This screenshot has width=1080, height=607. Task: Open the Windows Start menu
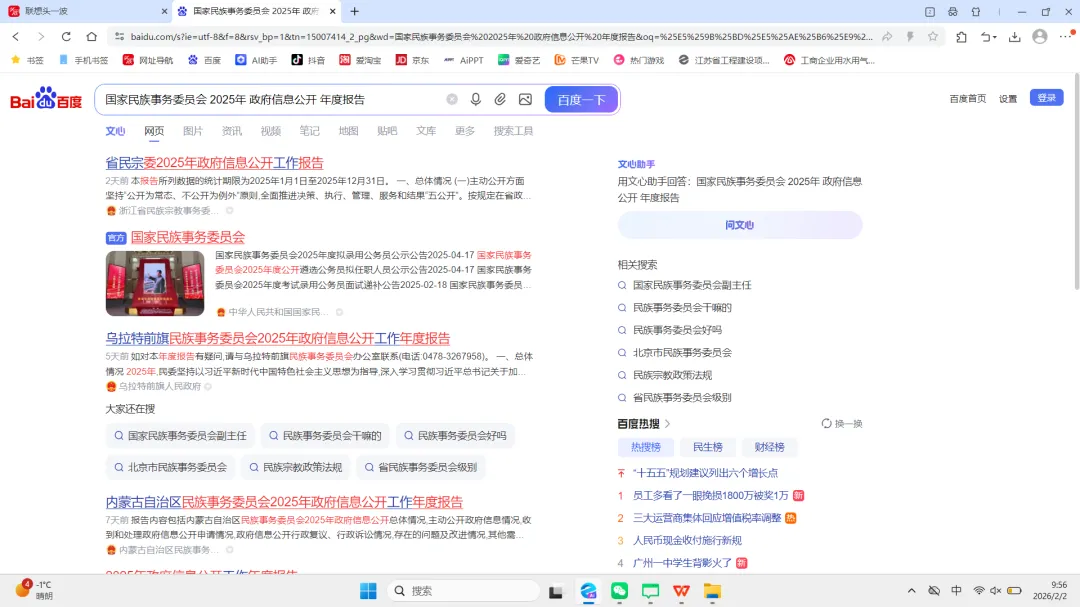[x=368, y=590]
